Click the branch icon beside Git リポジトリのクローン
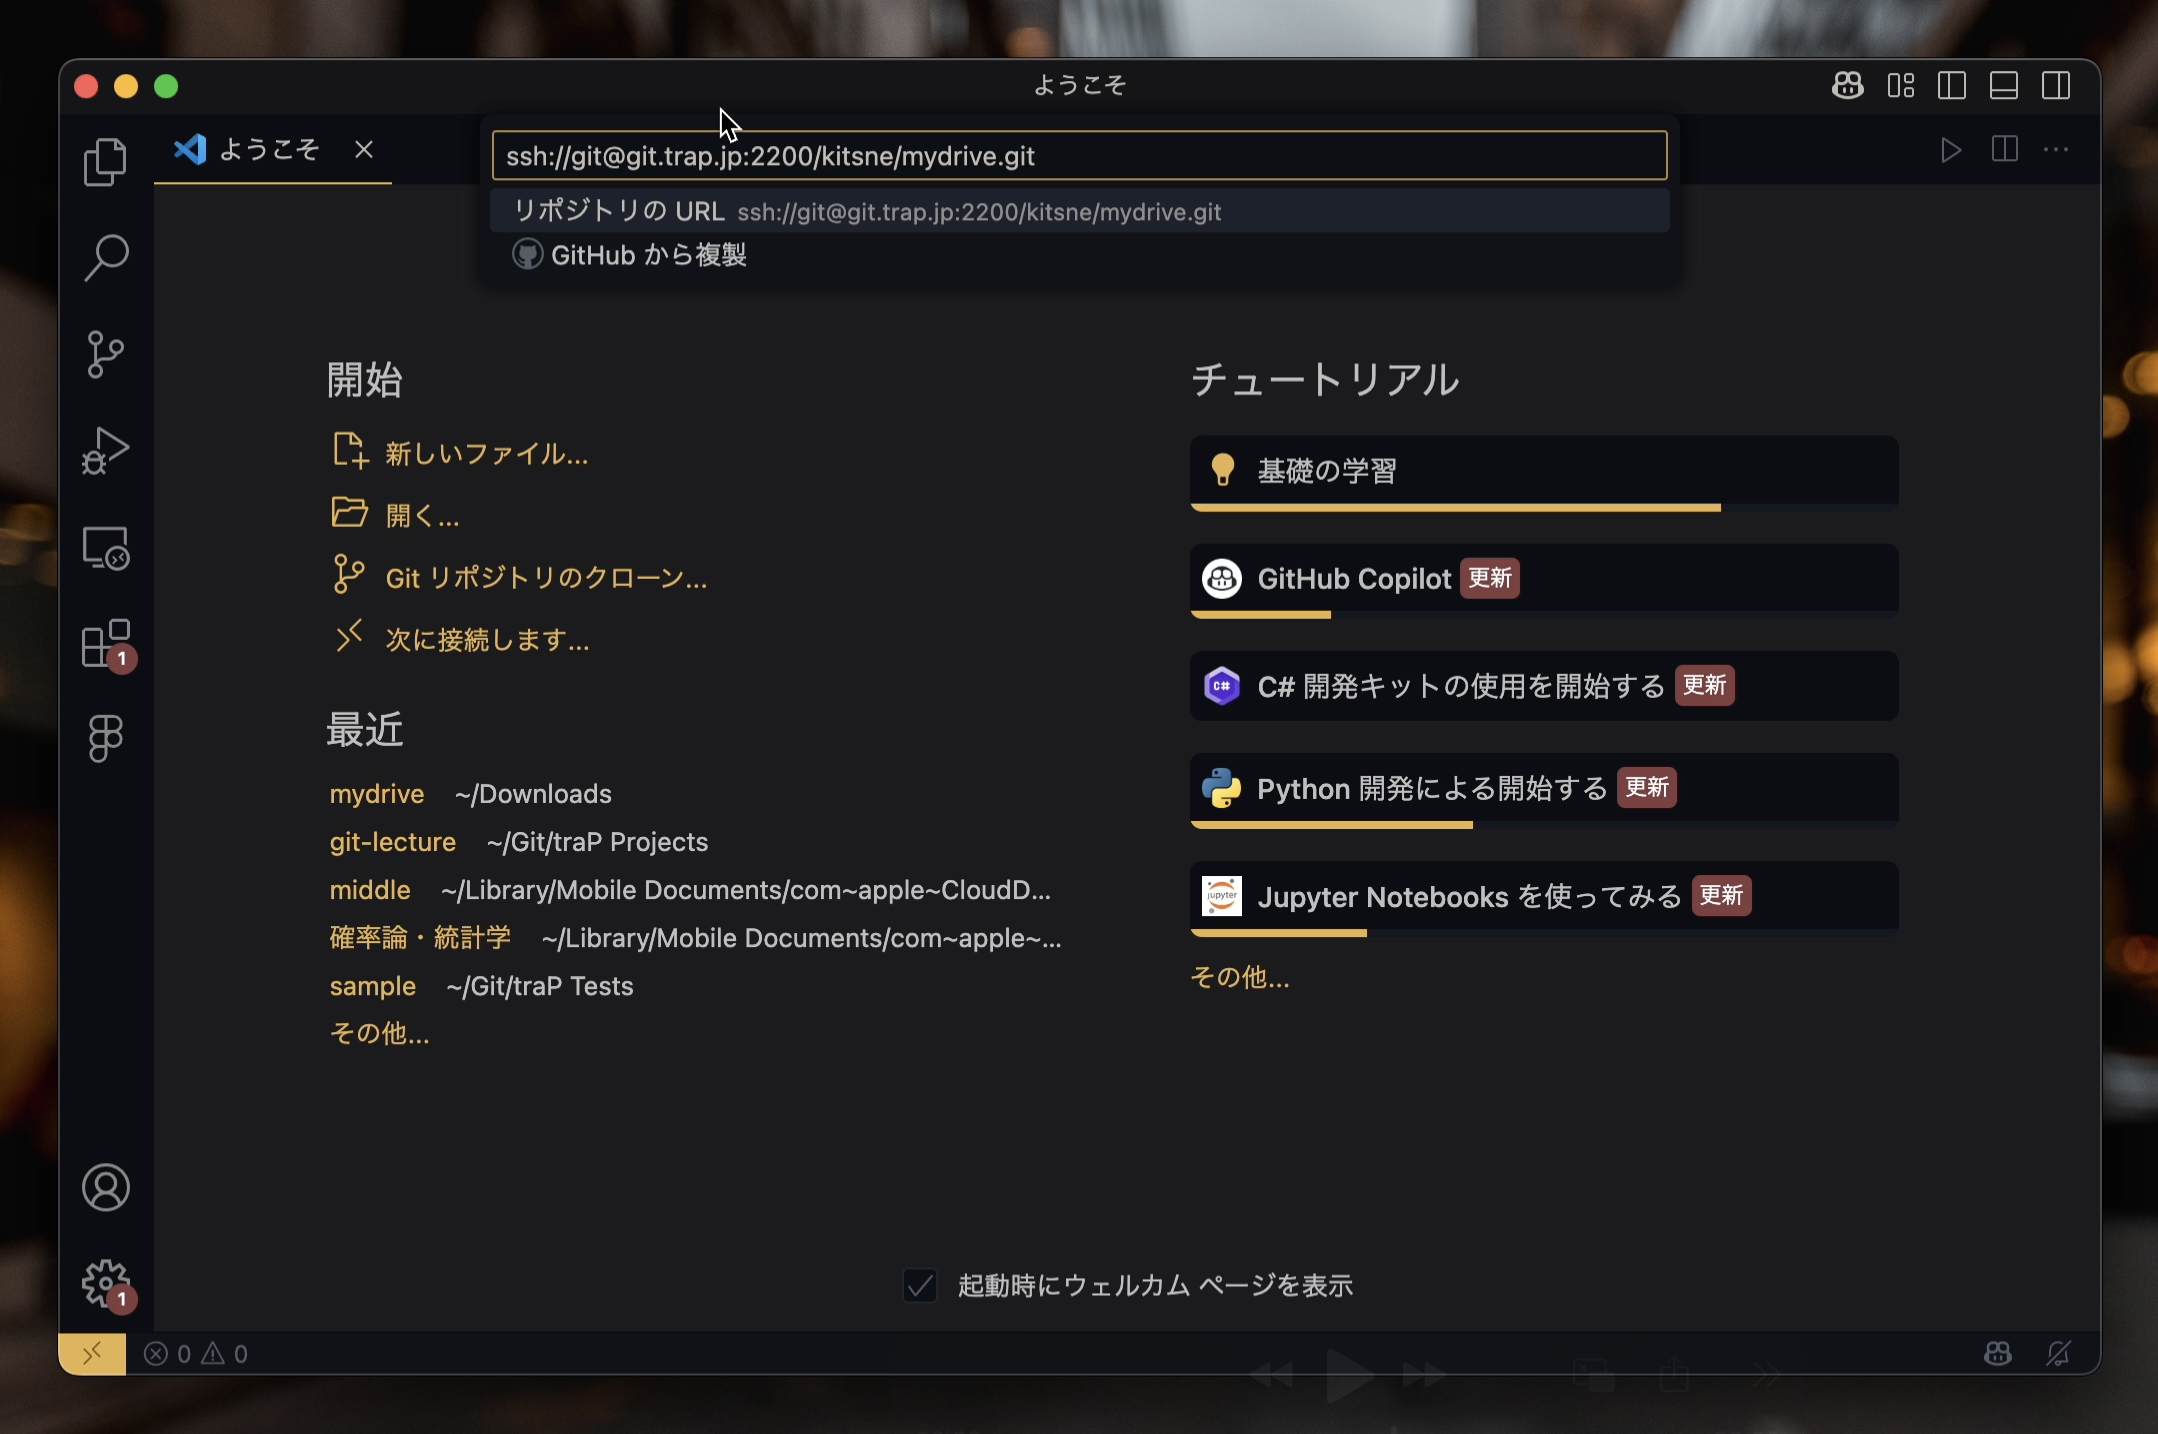The height and width of the screenshot is (1434, 2158). pos(348,575)
